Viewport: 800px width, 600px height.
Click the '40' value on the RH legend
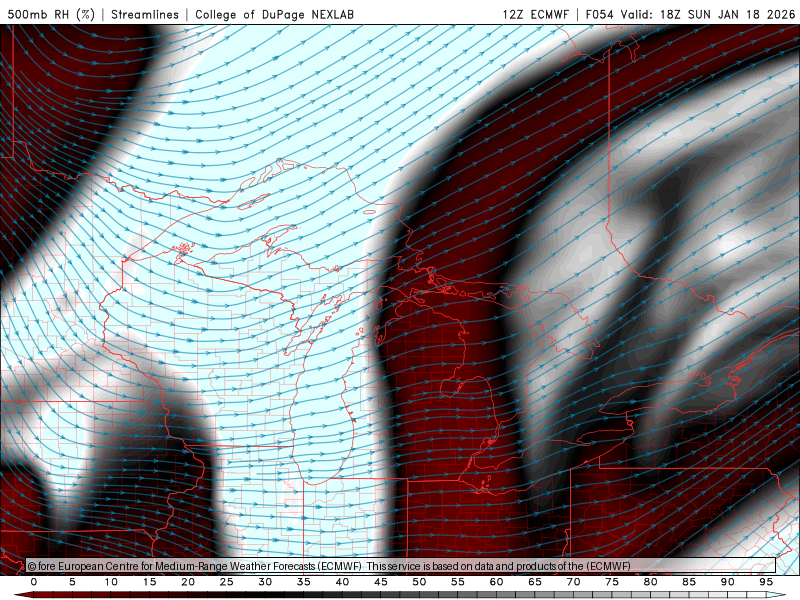[x=342, y=582]
